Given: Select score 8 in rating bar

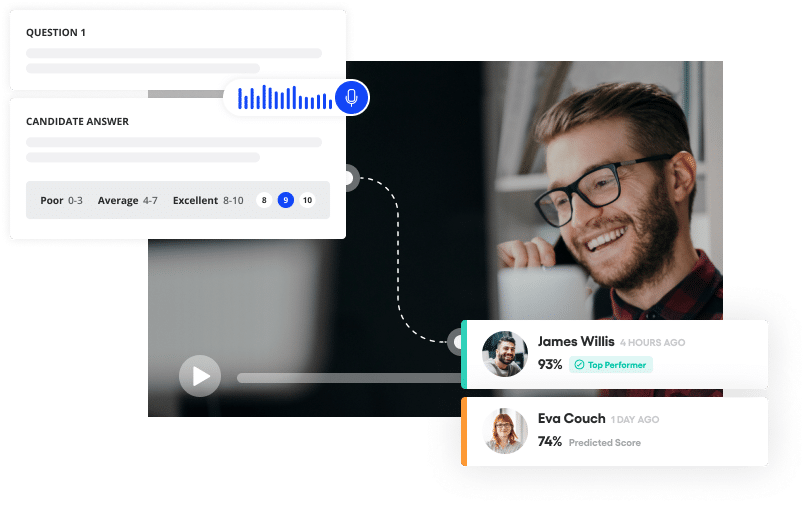Looking at the screenshot, I should (x=264, y=200).
